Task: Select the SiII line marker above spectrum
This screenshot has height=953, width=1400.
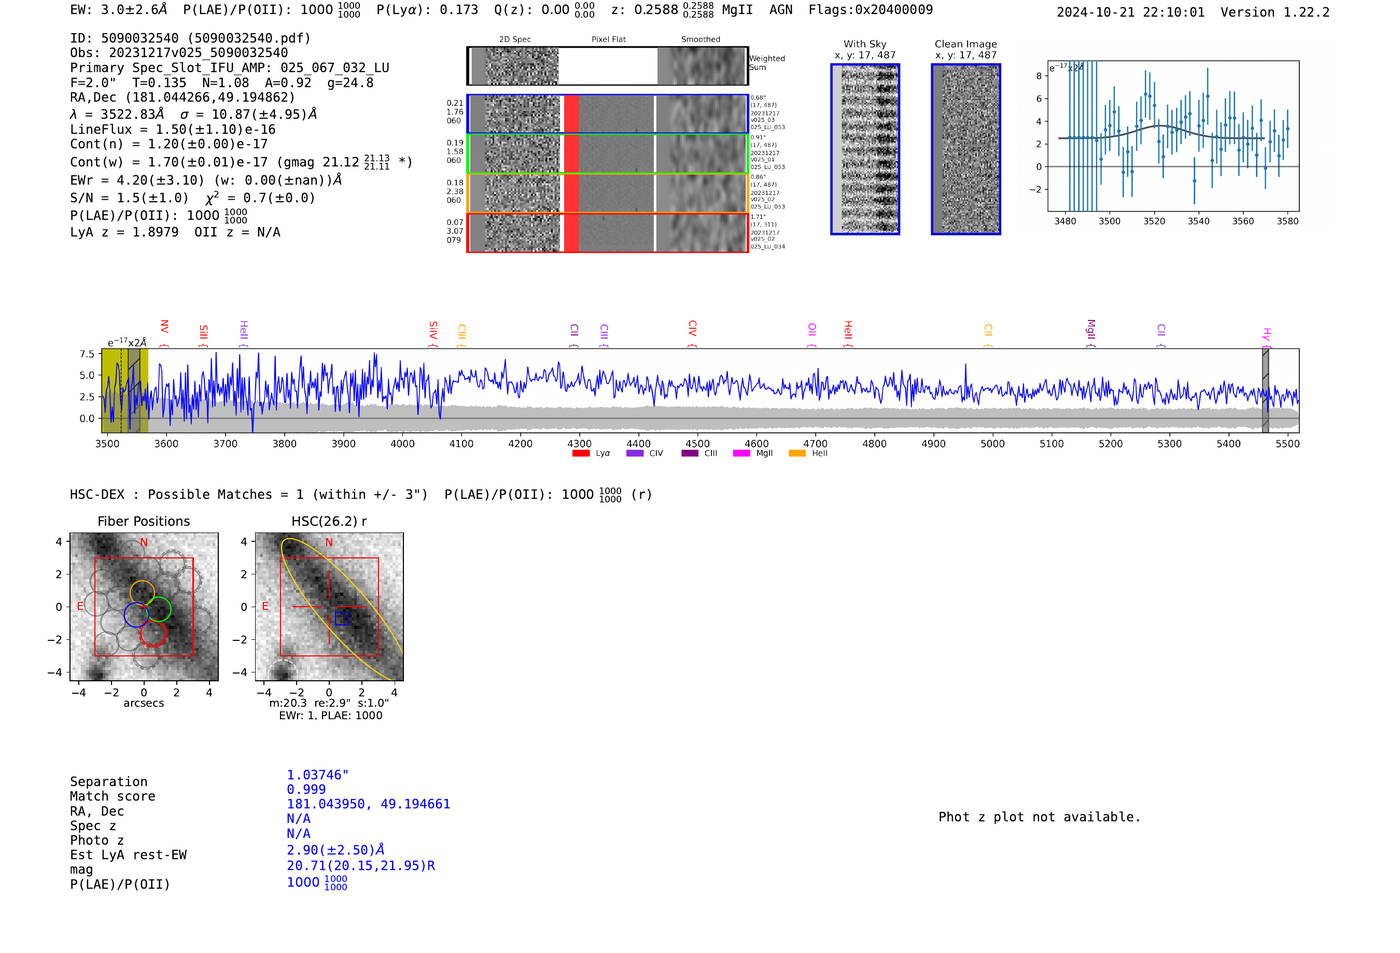Action: tap(203, 333)
